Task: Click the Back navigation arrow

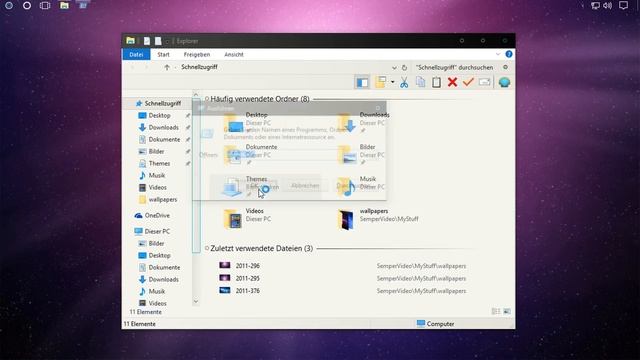Action: tap(132, 67)
